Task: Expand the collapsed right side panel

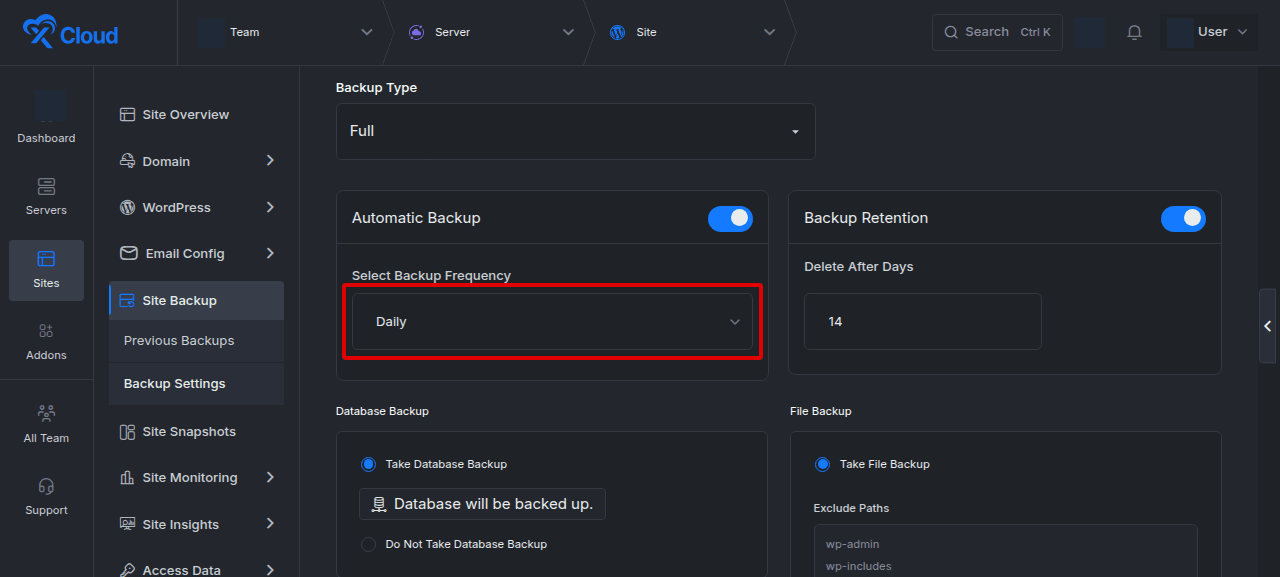Action: click(1268, 326)
